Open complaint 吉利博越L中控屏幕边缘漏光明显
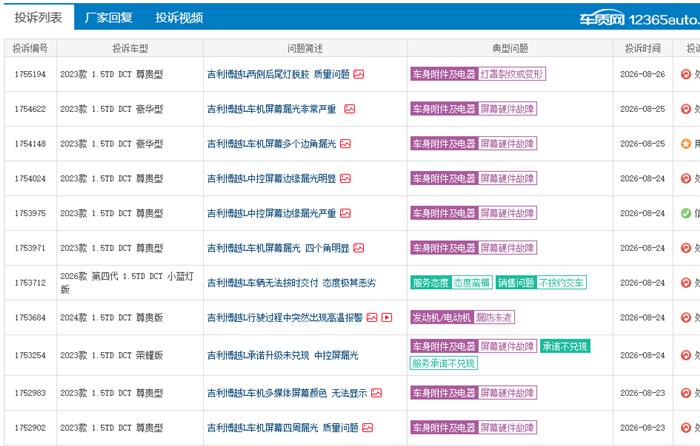The image size is (700, 446). click(x=271, y=179)
